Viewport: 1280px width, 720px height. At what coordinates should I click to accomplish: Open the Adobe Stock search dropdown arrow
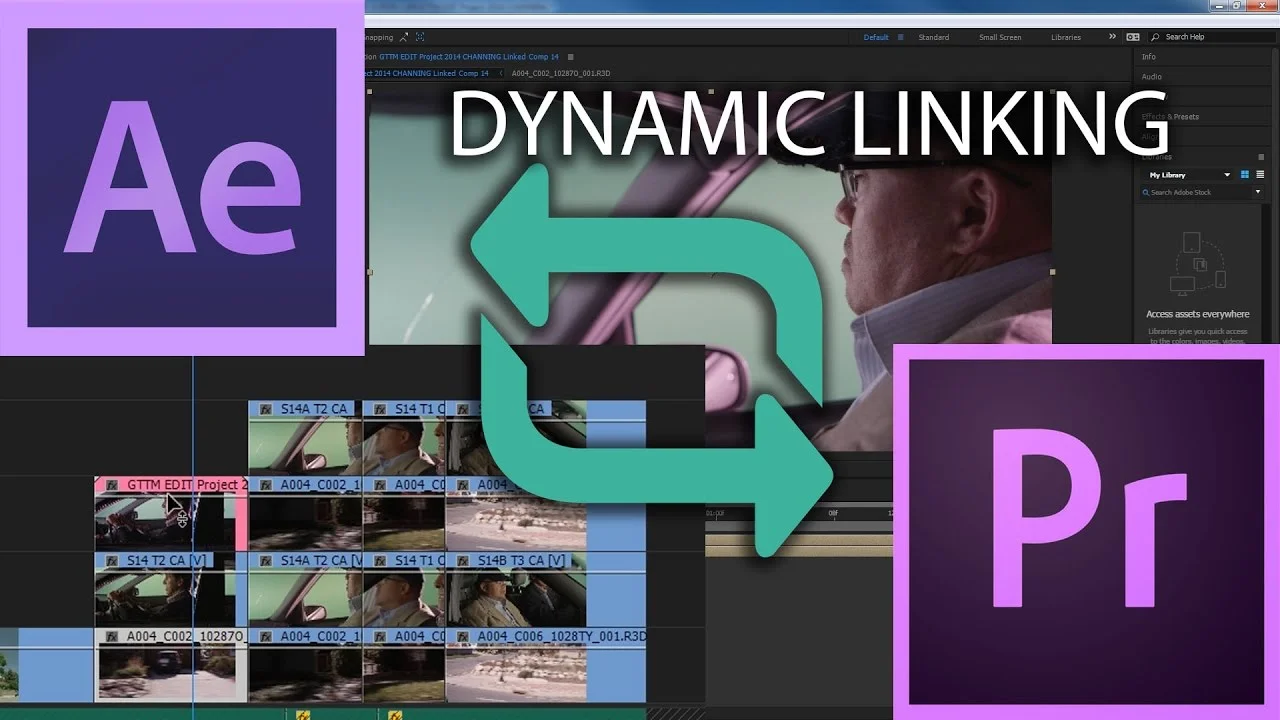point(1258,192)
